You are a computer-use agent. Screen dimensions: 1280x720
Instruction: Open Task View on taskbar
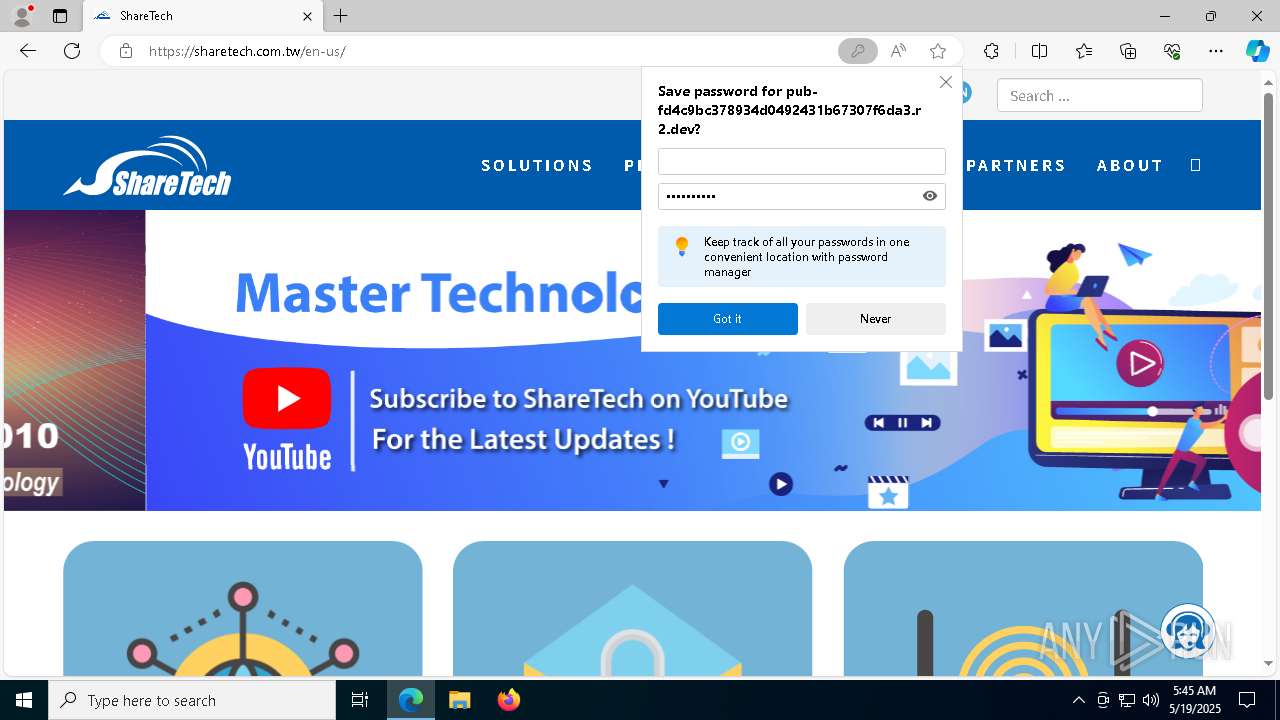[360, 700]
